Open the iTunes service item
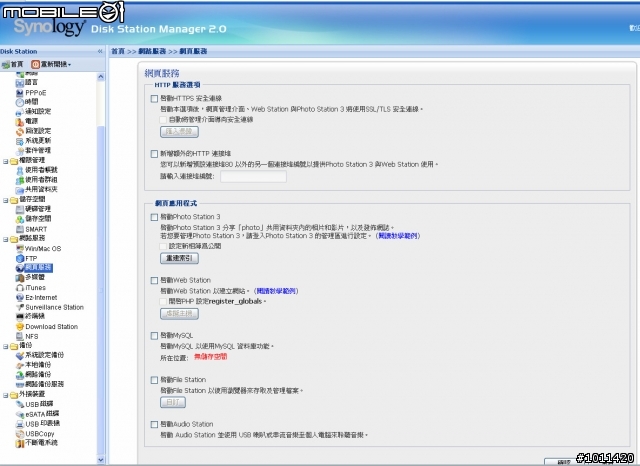Image resolution: width=640 pixels, height=466 pixels. pos(31,288)
